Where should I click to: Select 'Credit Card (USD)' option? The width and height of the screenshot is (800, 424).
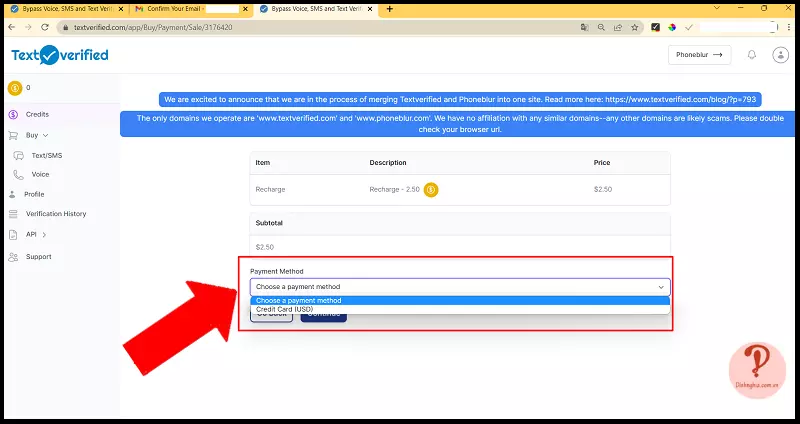pos(460,309)
